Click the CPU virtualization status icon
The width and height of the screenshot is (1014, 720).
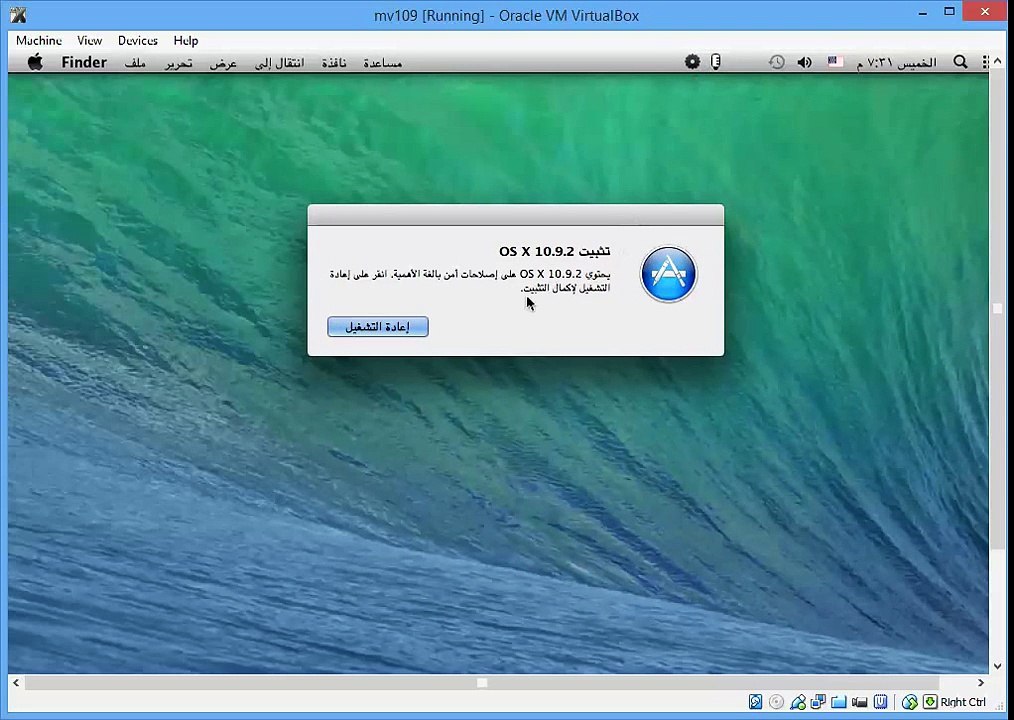tap(880, 701)
